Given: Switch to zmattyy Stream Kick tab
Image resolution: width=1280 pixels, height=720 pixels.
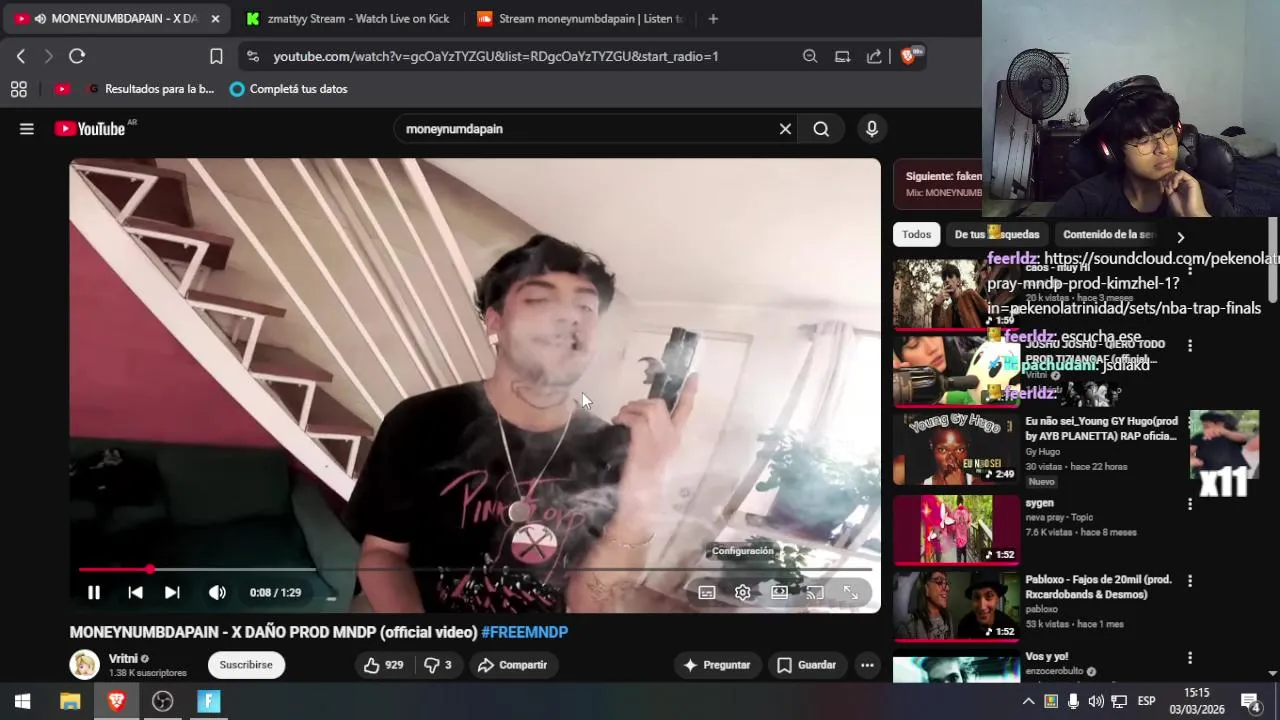Looking at the screenshot, I should pos(348,19).
